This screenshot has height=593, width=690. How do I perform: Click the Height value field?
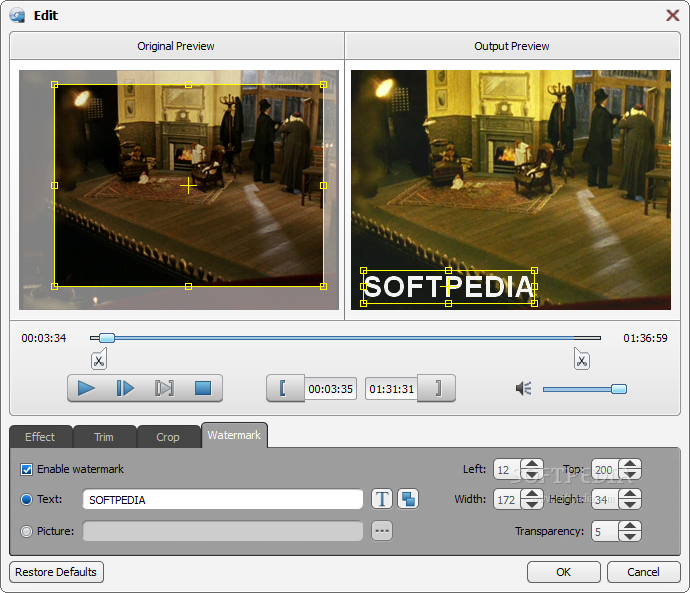click(x=605, y=500)
